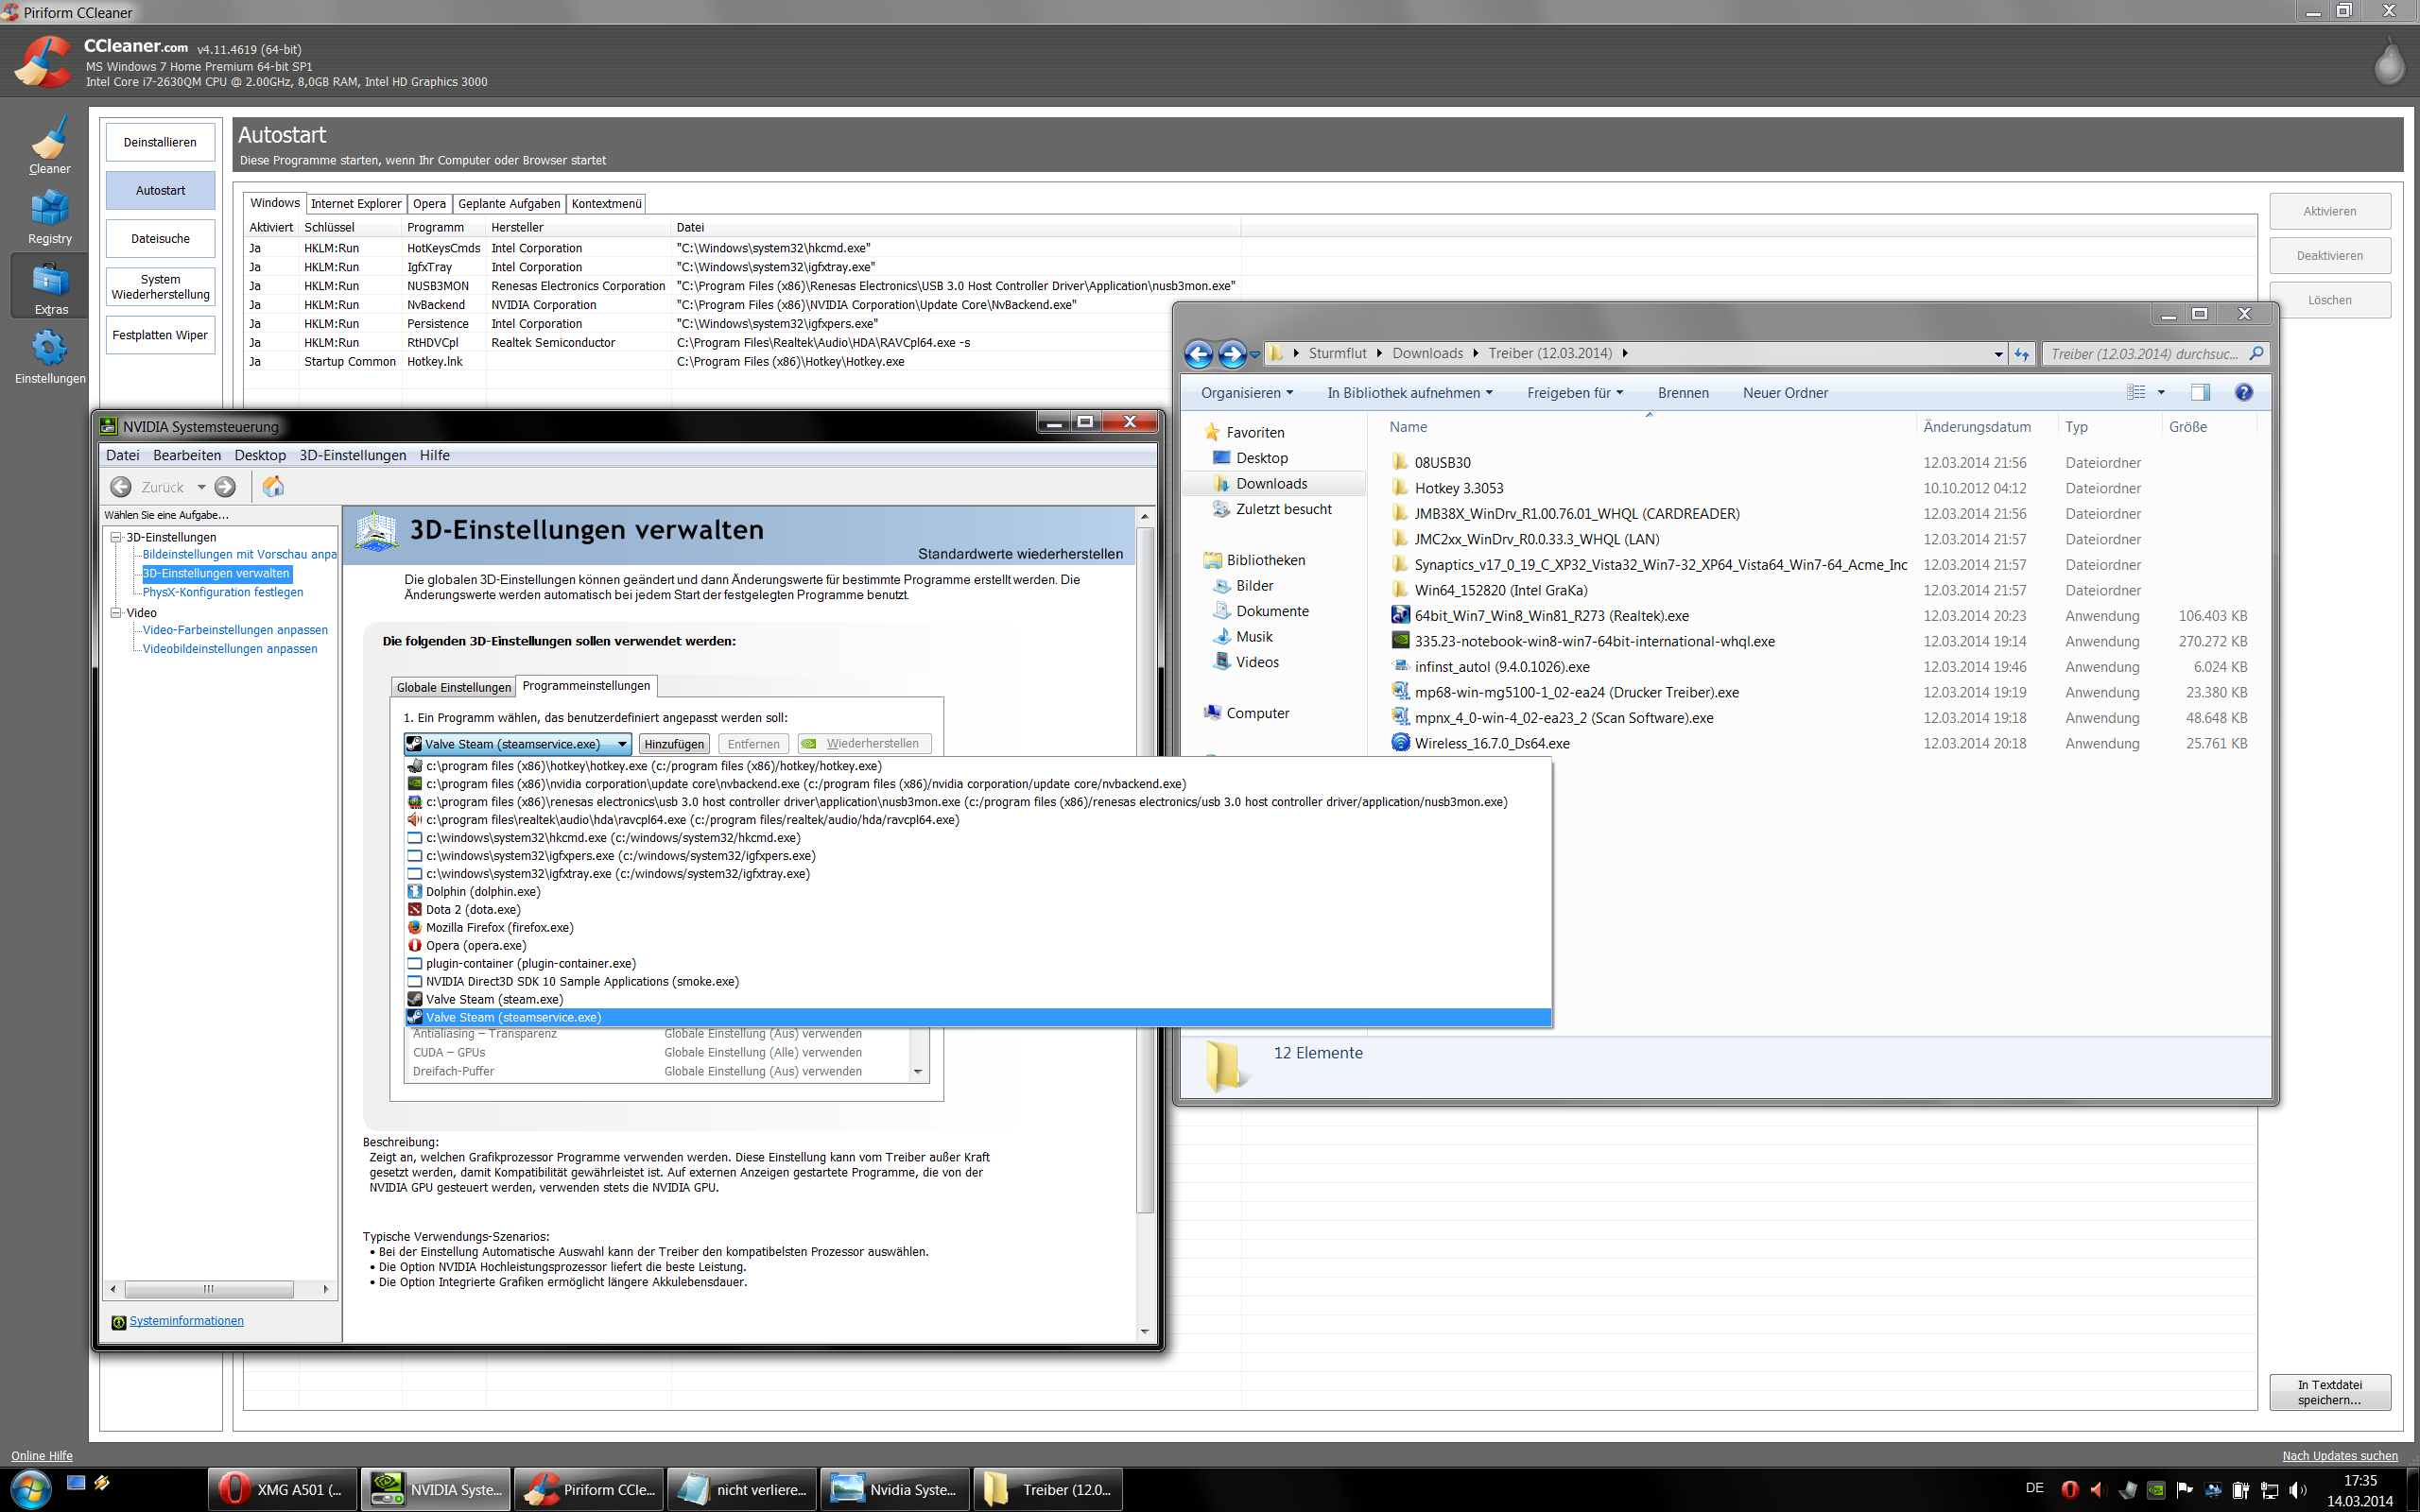Toggle the Explorer preview pane icon

pos(2200,393)
